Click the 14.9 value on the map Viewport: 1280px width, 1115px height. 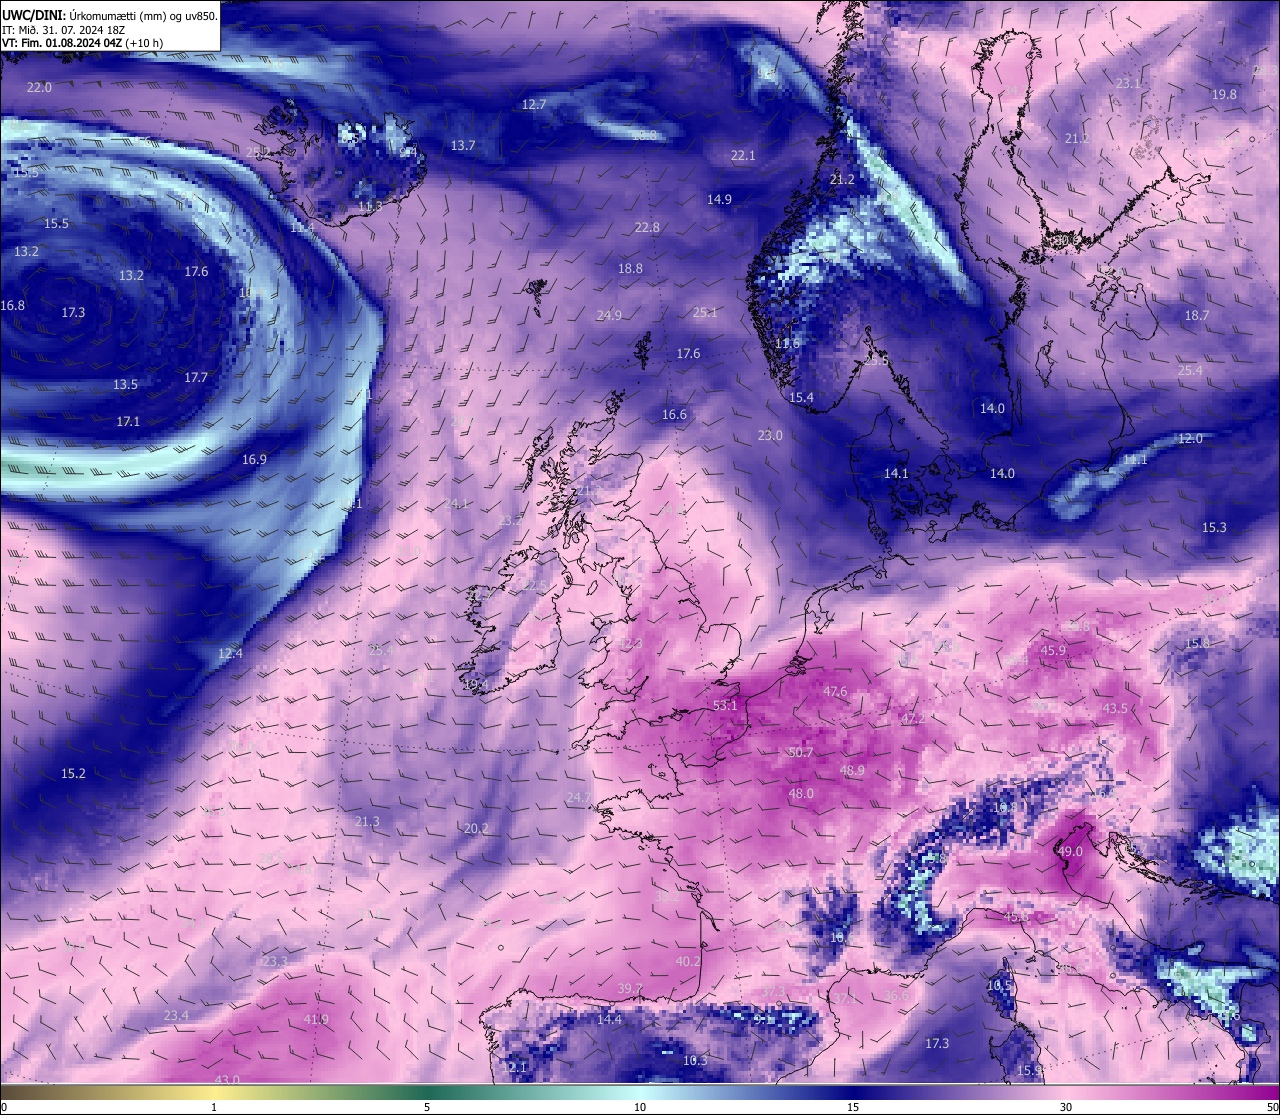(719, 200)
